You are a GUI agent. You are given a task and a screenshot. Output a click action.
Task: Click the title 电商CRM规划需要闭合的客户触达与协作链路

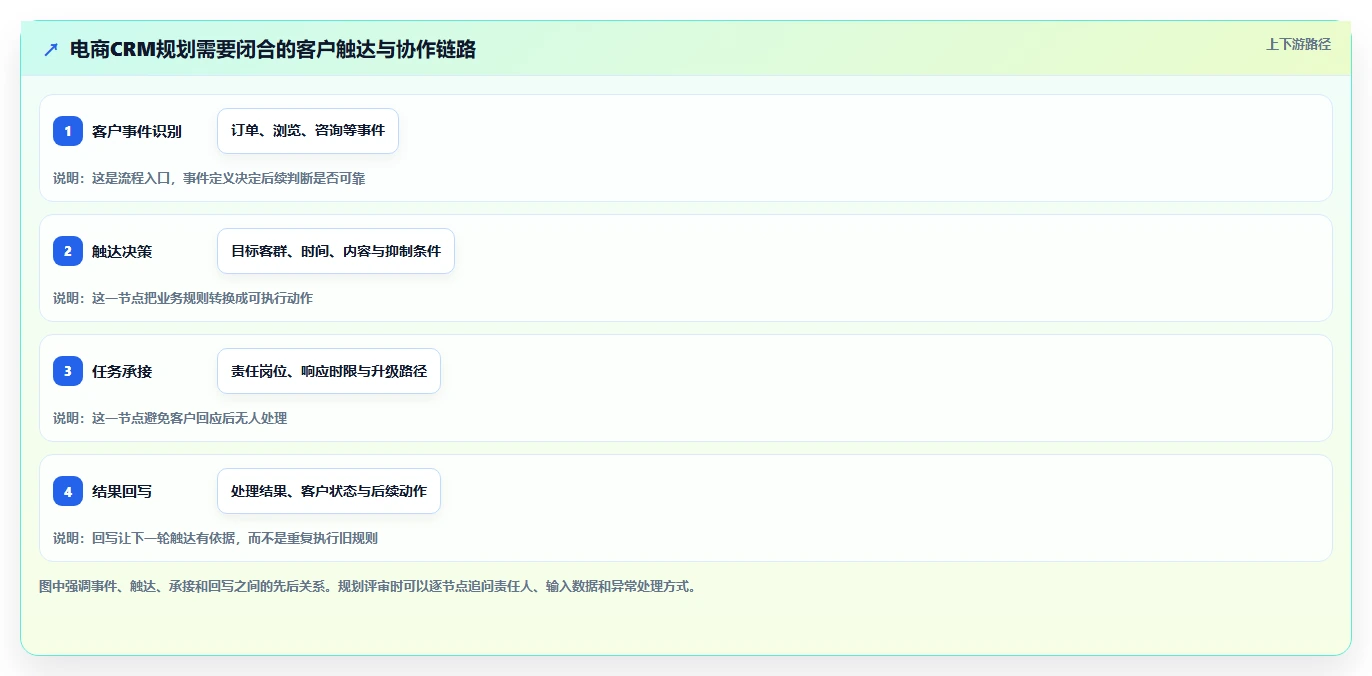pos(272,49)
